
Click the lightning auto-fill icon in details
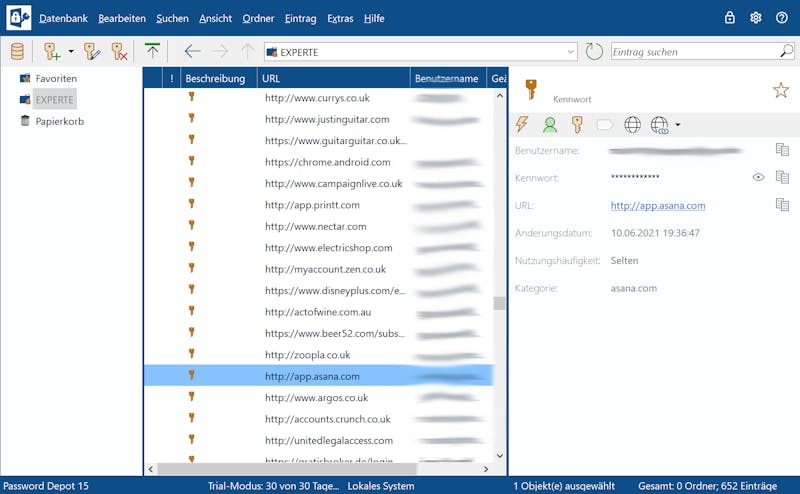(x=521, y=124)
